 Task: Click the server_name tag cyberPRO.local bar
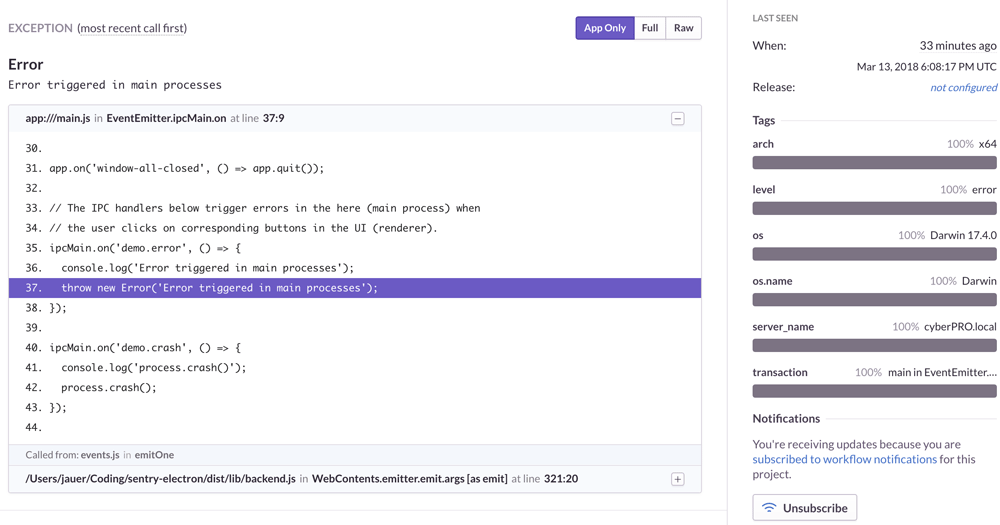[x=874, y=346]
